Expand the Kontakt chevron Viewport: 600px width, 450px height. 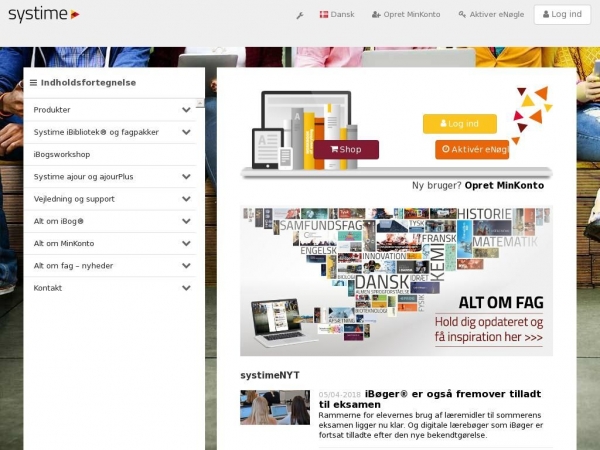click(186, 288)
